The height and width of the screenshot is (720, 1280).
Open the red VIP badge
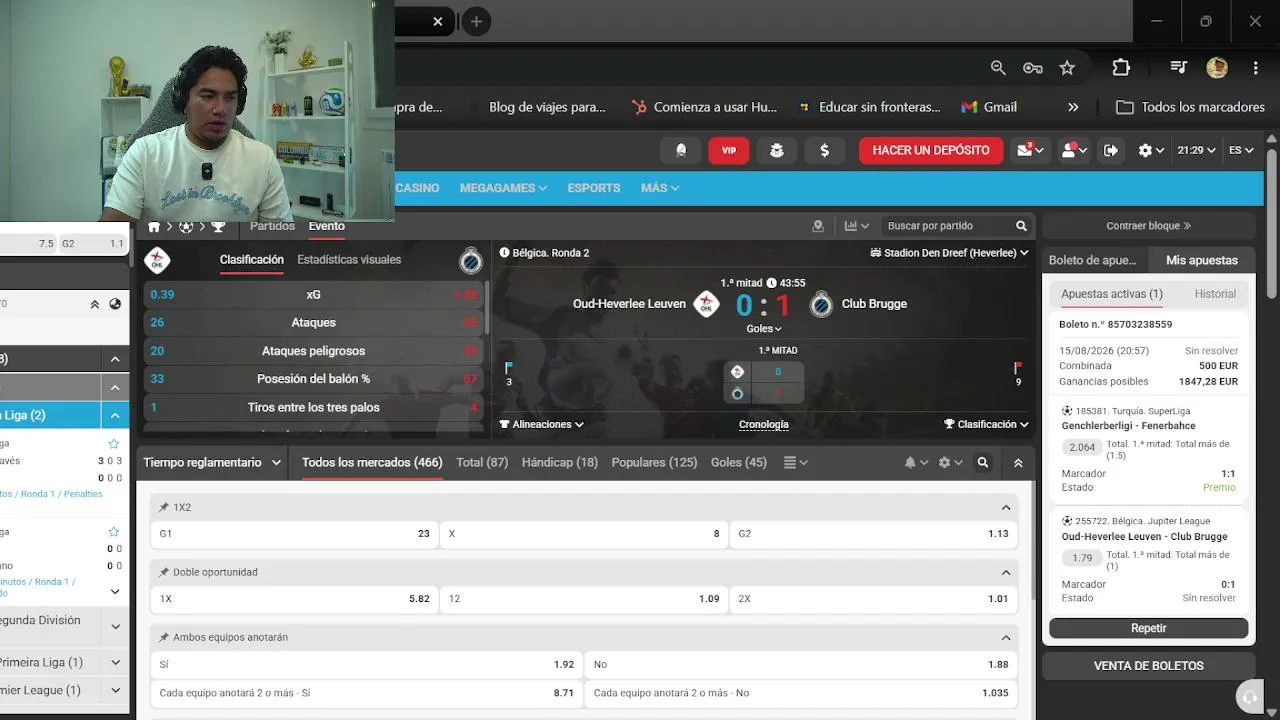point(729,150)
